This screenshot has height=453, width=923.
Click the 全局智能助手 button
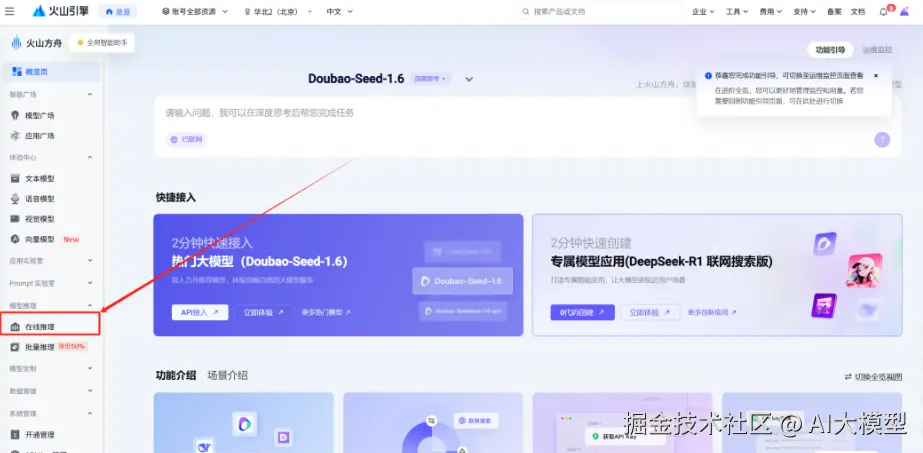point(102,42)
